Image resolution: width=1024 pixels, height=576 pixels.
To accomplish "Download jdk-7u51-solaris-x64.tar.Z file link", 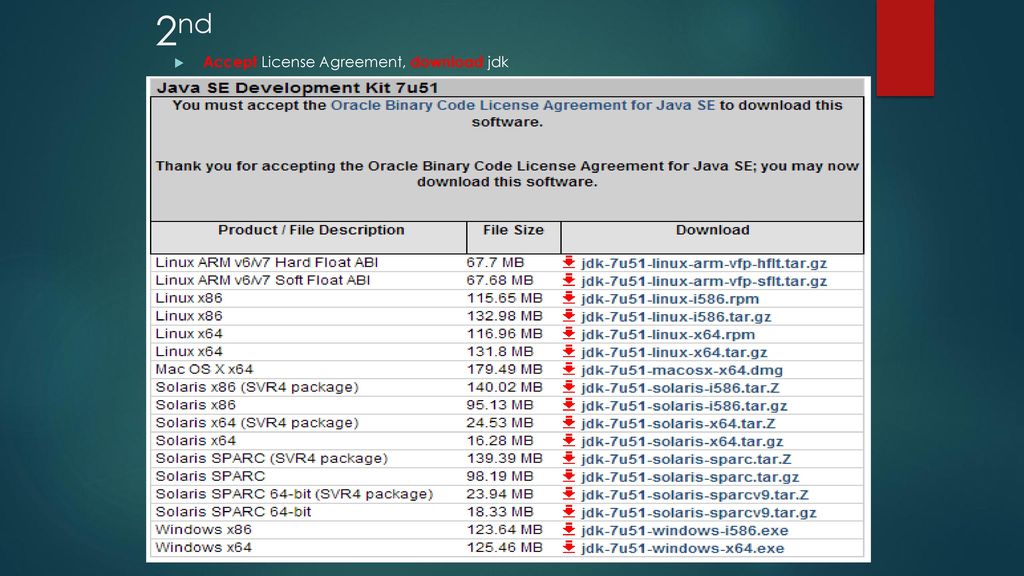I will click(679, 423).
